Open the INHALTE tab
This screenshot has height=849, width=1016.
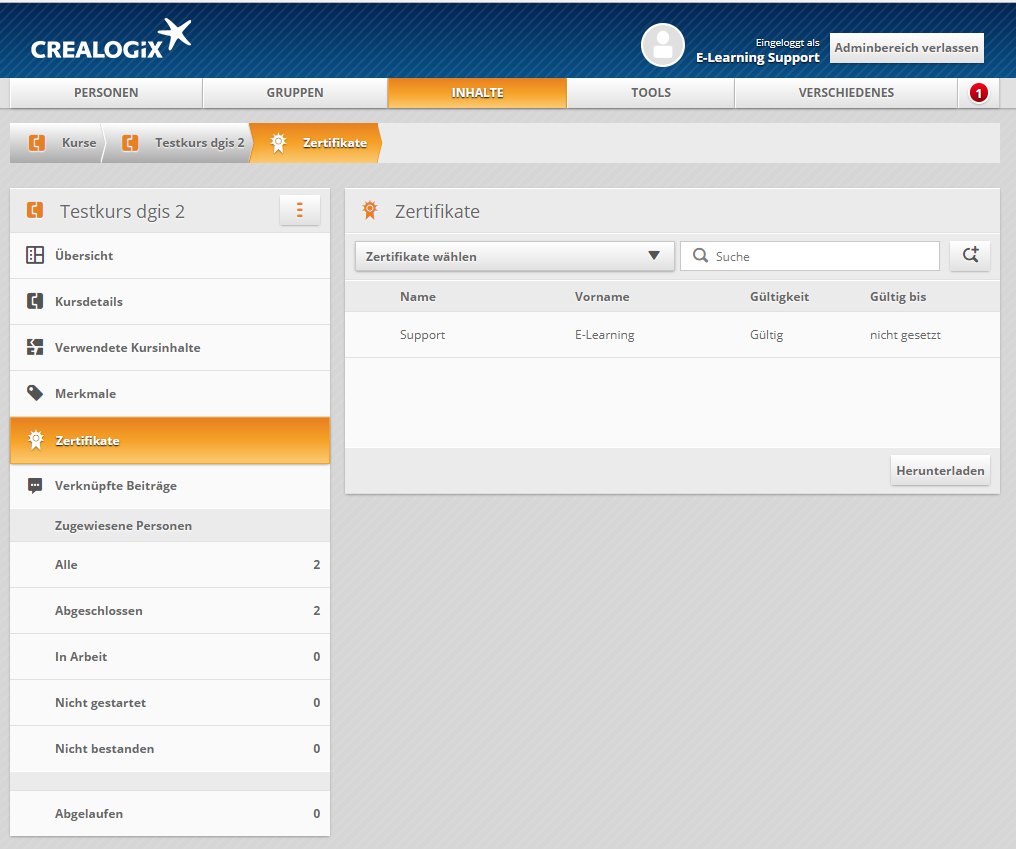[x=477, y=93]
